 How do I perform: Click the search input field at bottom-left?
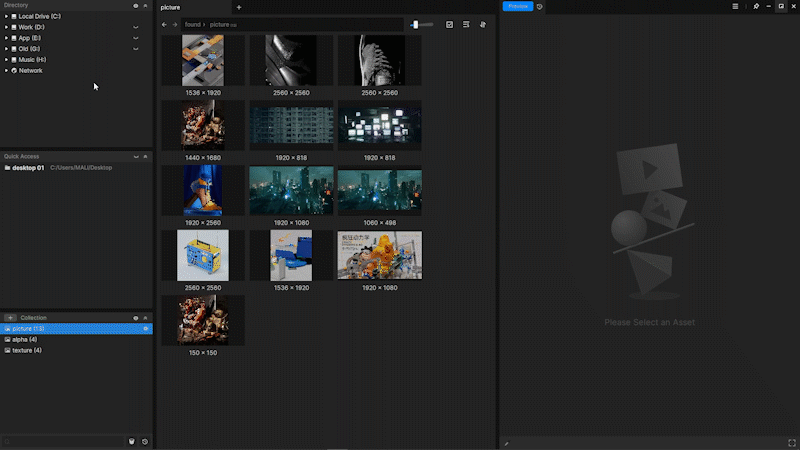pos(63,441)
